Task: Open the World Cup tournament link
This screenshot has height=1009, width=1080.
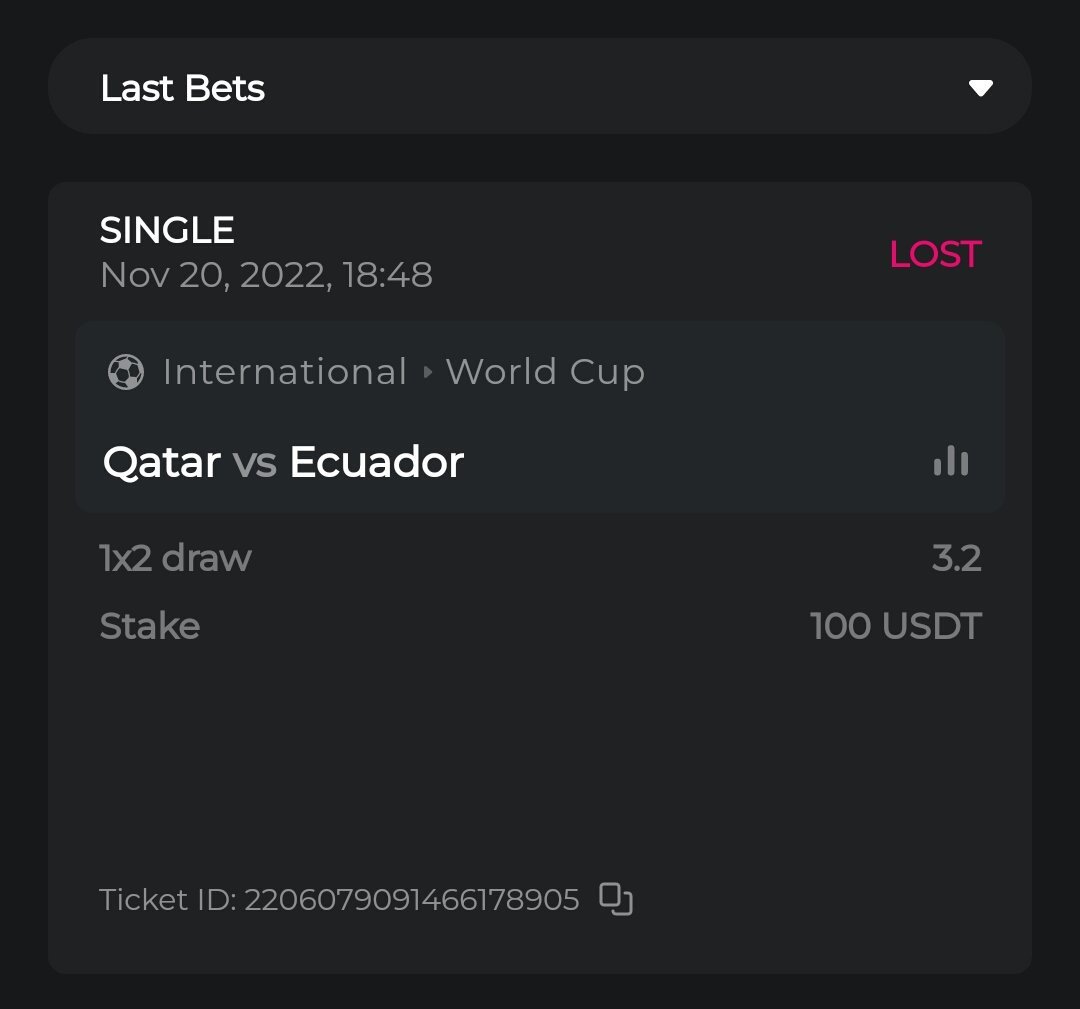Action: [545, 372]
